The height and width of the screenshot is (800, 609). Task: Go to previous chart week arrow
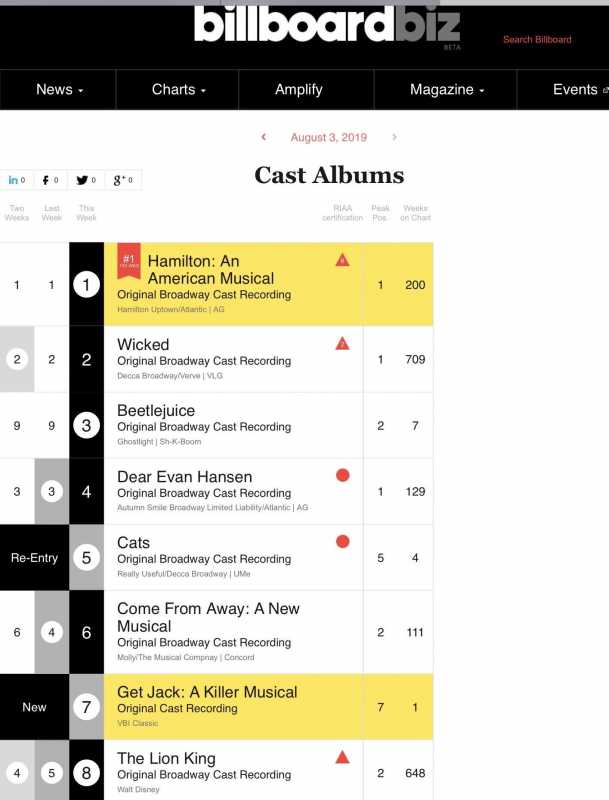[264, 137]
